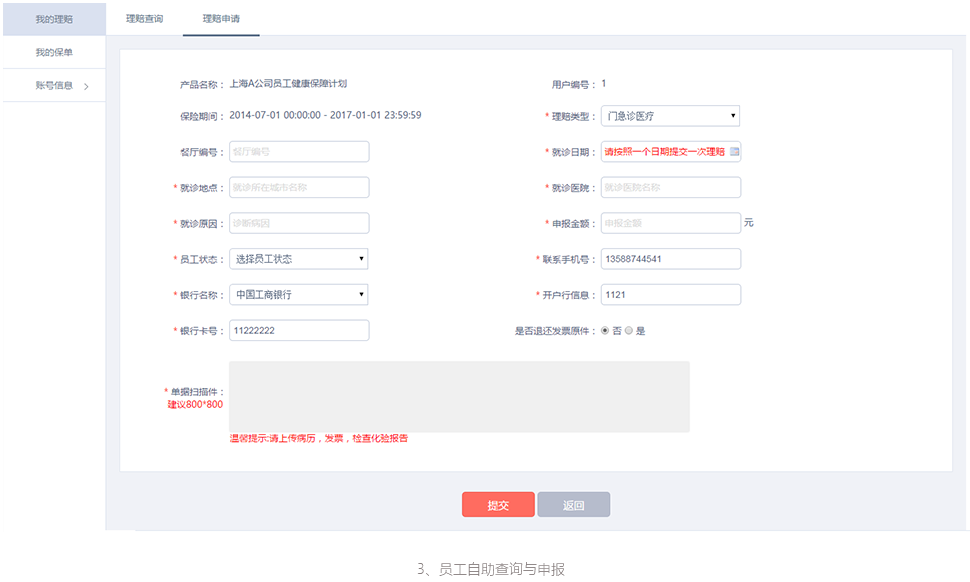Image resolution: width=970 pixels, height=582 pixels.
Task: Click the gray 返回 button
Action: (x=573, y=505)
